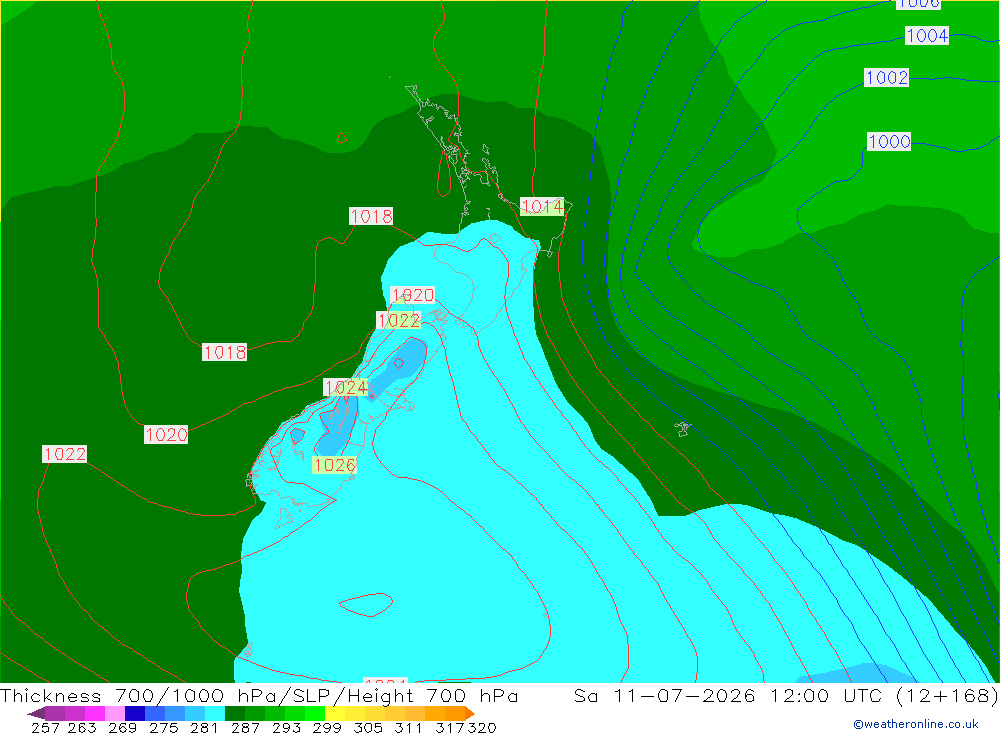Click the legend value 320
The height and width of the screenshot is (733, 1000).
click(482, 727)
